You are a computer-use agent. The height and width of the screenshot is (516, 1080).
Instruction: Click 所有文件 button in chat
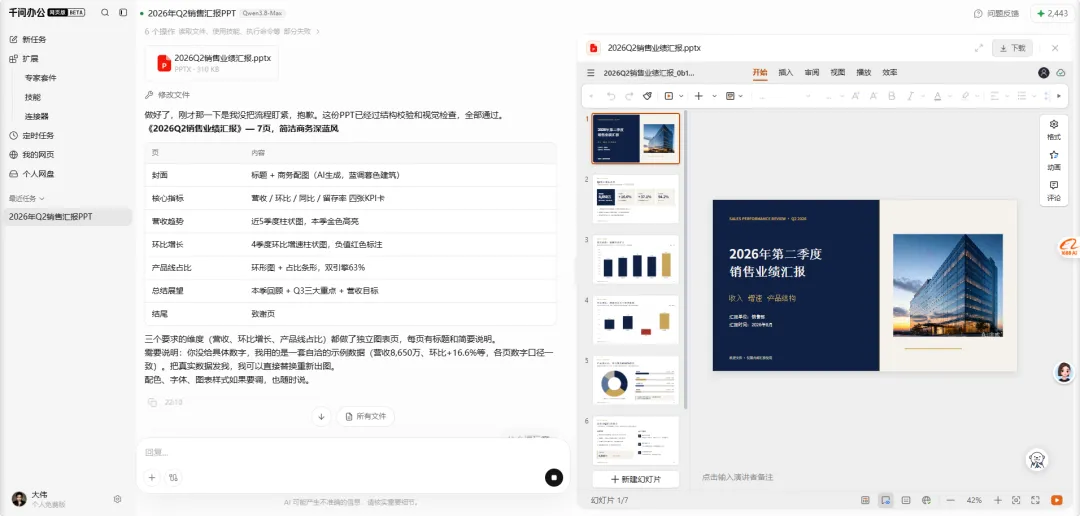pyautogui.click(x=366, y=416)
